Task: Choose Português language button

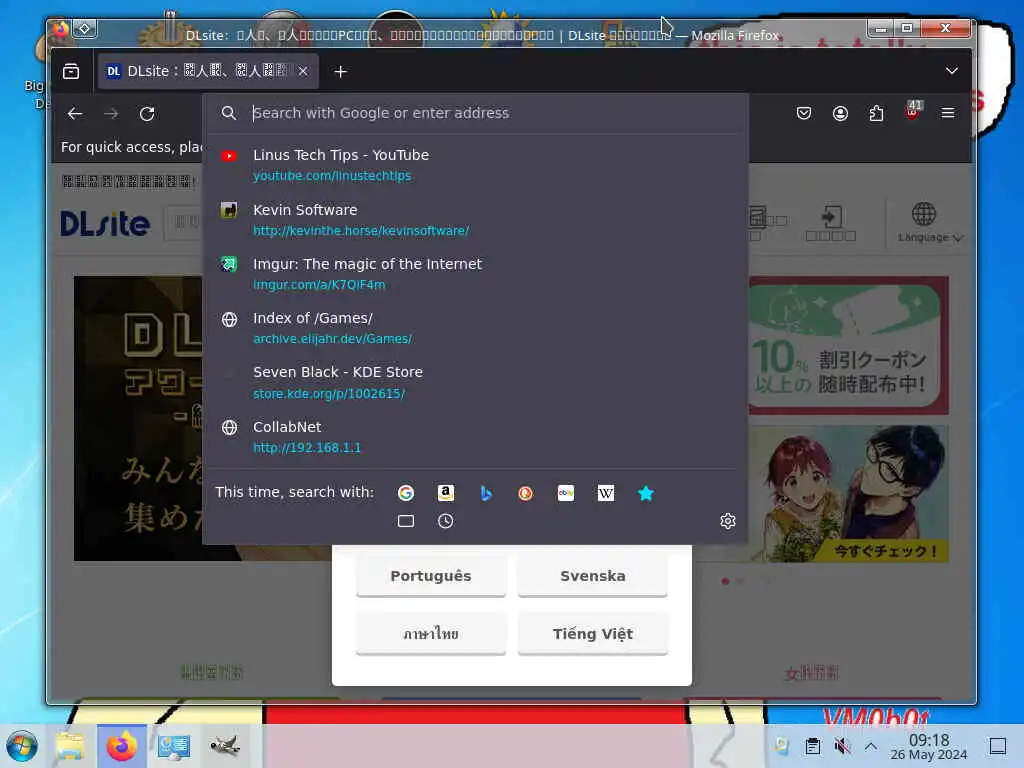Action: (431, 576)
